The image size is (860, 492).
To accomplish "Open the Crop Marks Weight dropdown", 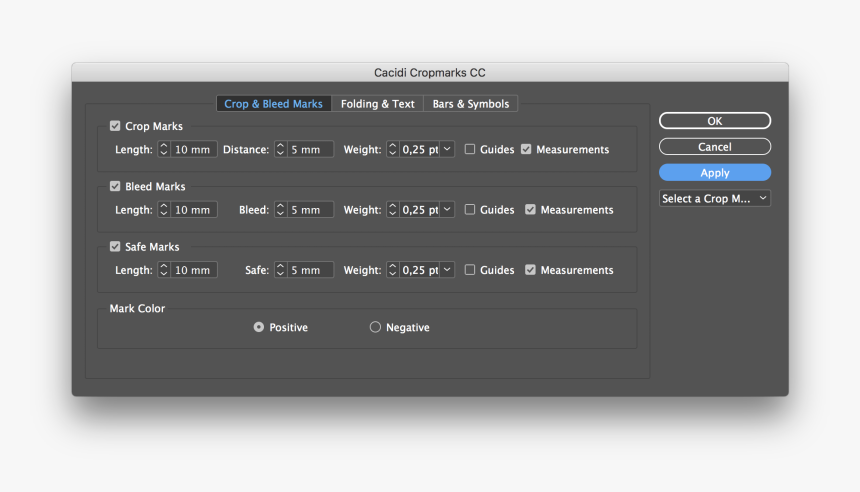I will [447, 149].
